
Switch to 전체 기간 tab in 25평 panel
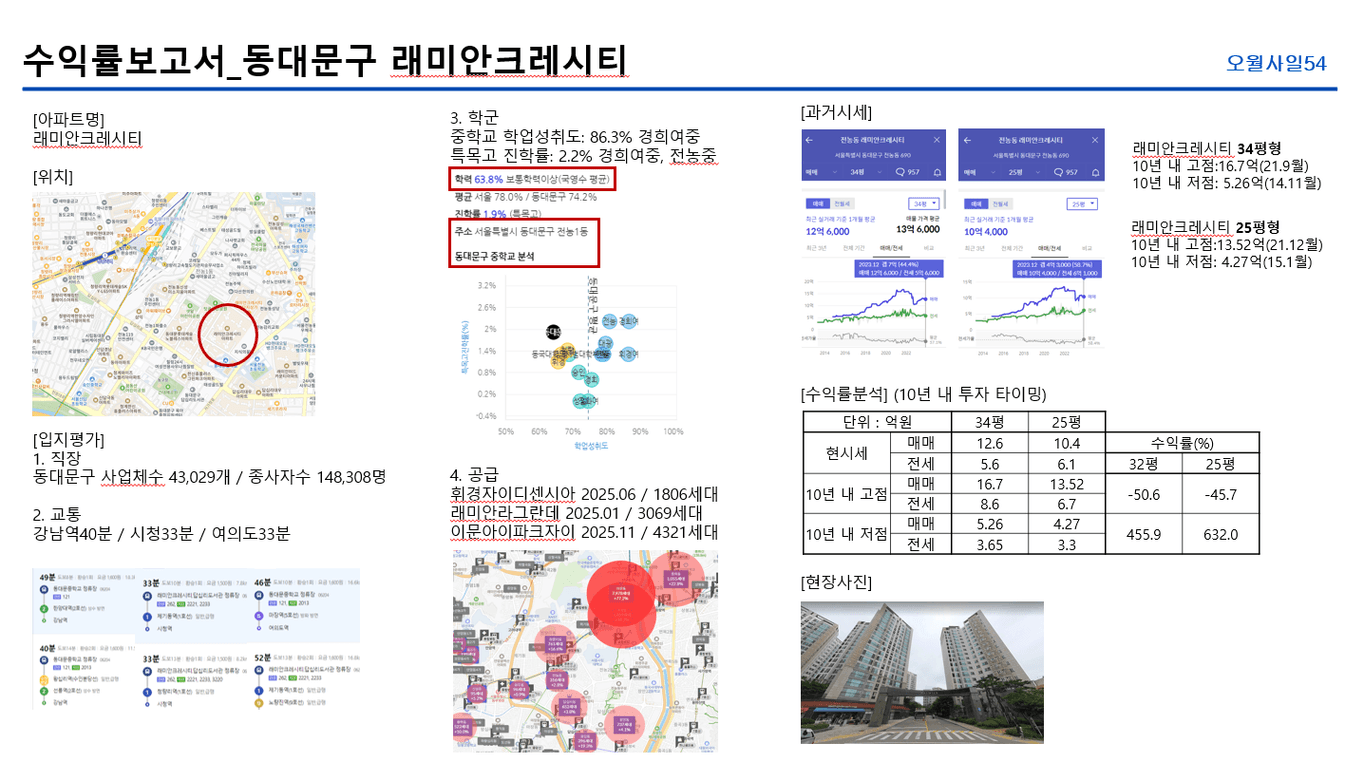pos(1012,248)
